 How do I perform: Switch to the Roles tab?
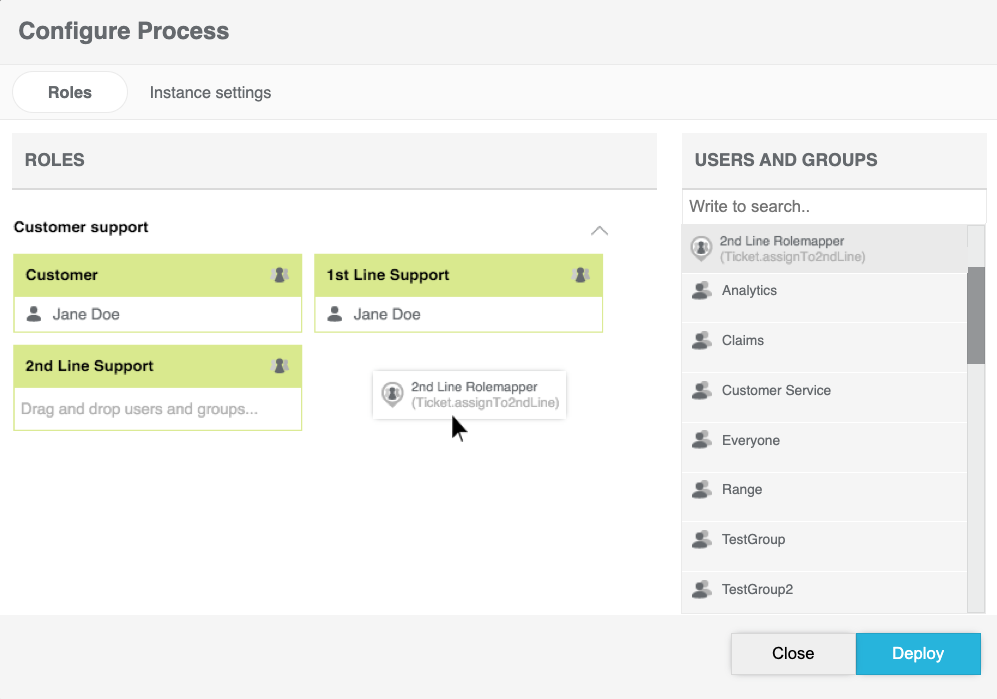pyautogui.click(x=69, y=92)
